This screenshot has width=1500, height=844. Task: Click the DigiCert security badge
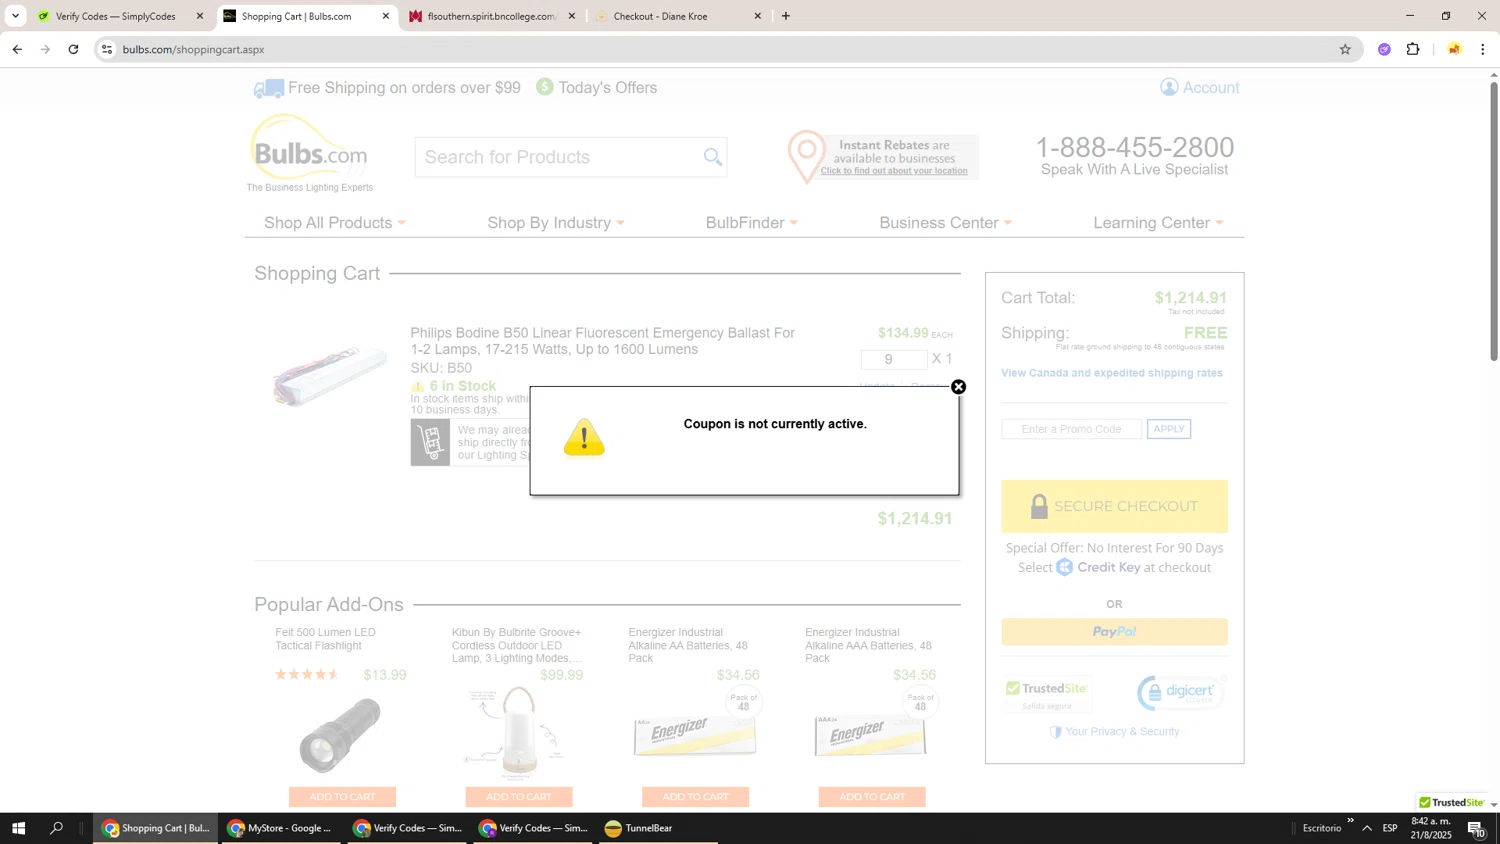pyautogui.click(x=1181, y=692)
